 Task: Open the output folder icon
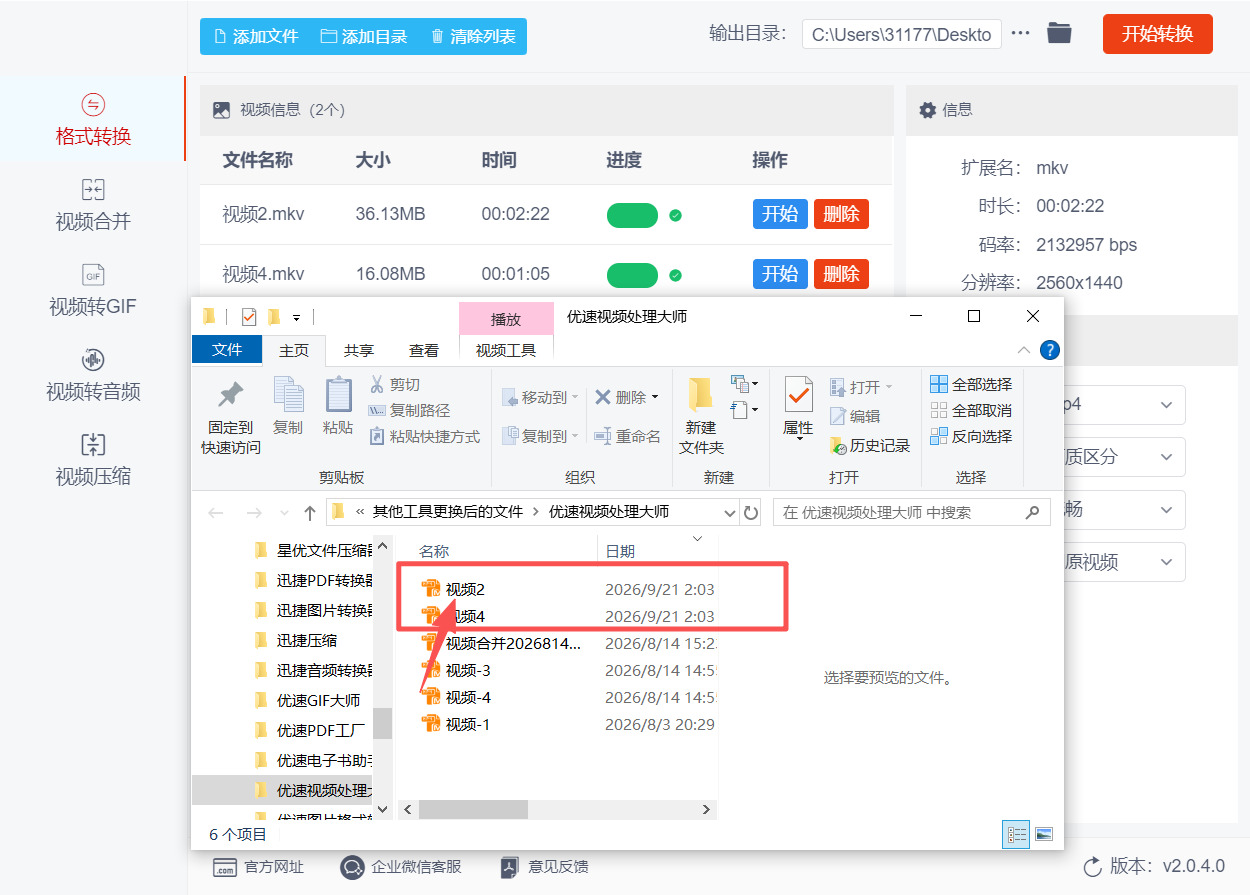[1059, 33]
